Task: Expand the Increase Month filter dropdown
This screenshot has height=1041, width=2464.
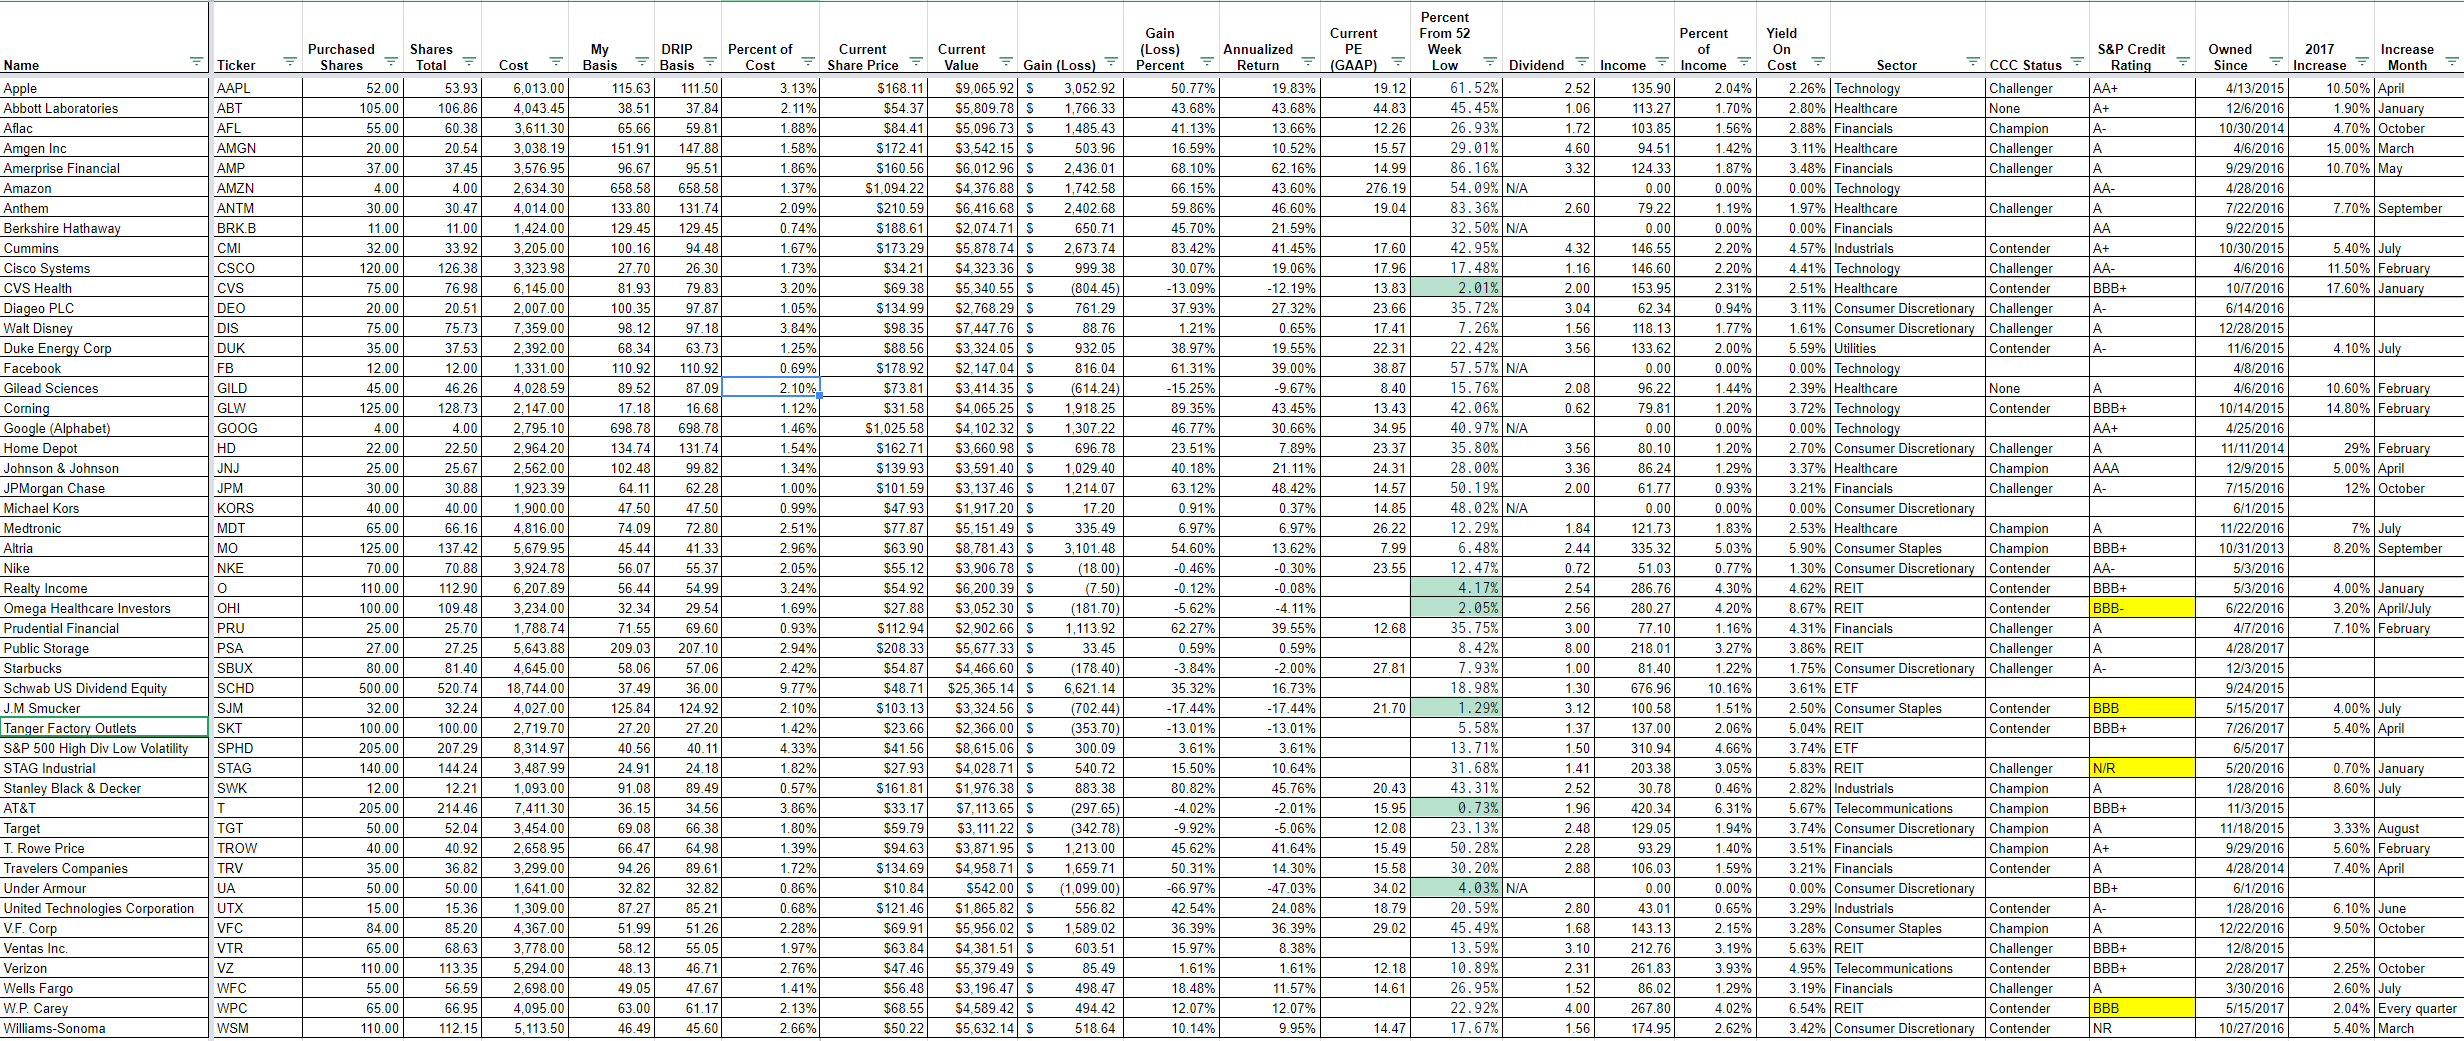Action: pyautogui.click(x=2452, y=62)
